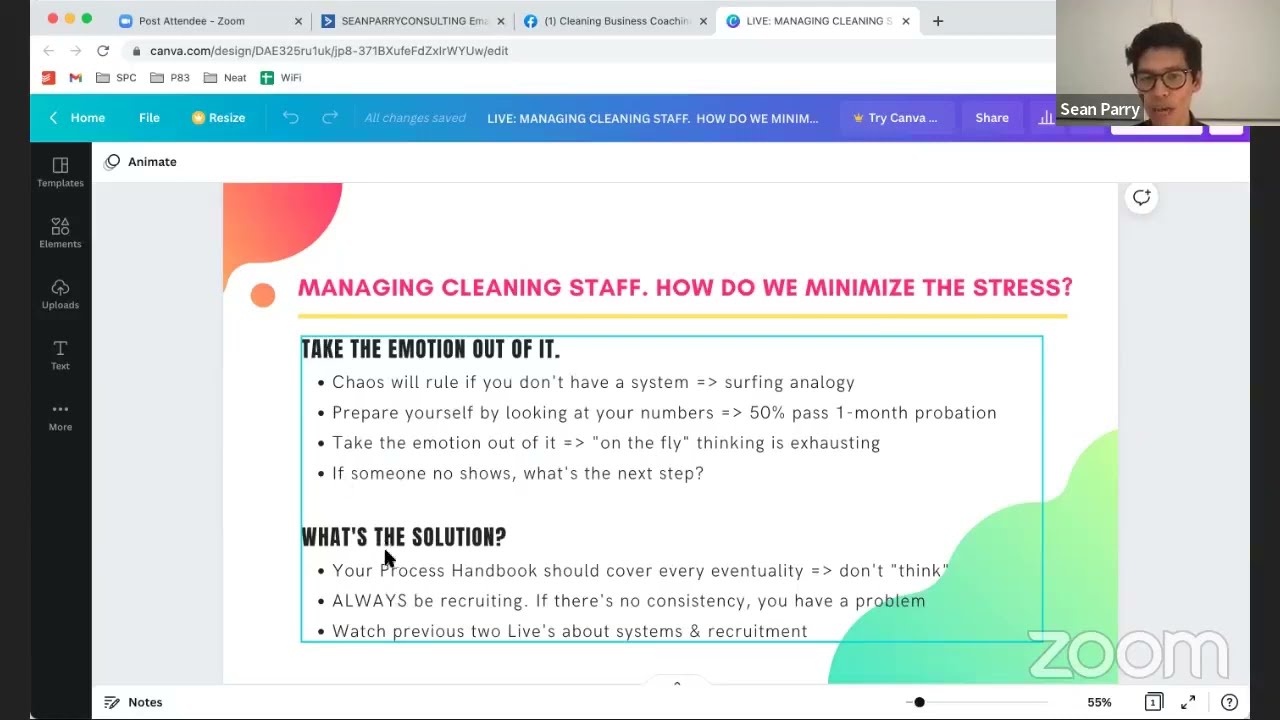1280x720 pixels.
Task: Open the red bookmark icon before Gmail
Action: (x=48, y=77)
